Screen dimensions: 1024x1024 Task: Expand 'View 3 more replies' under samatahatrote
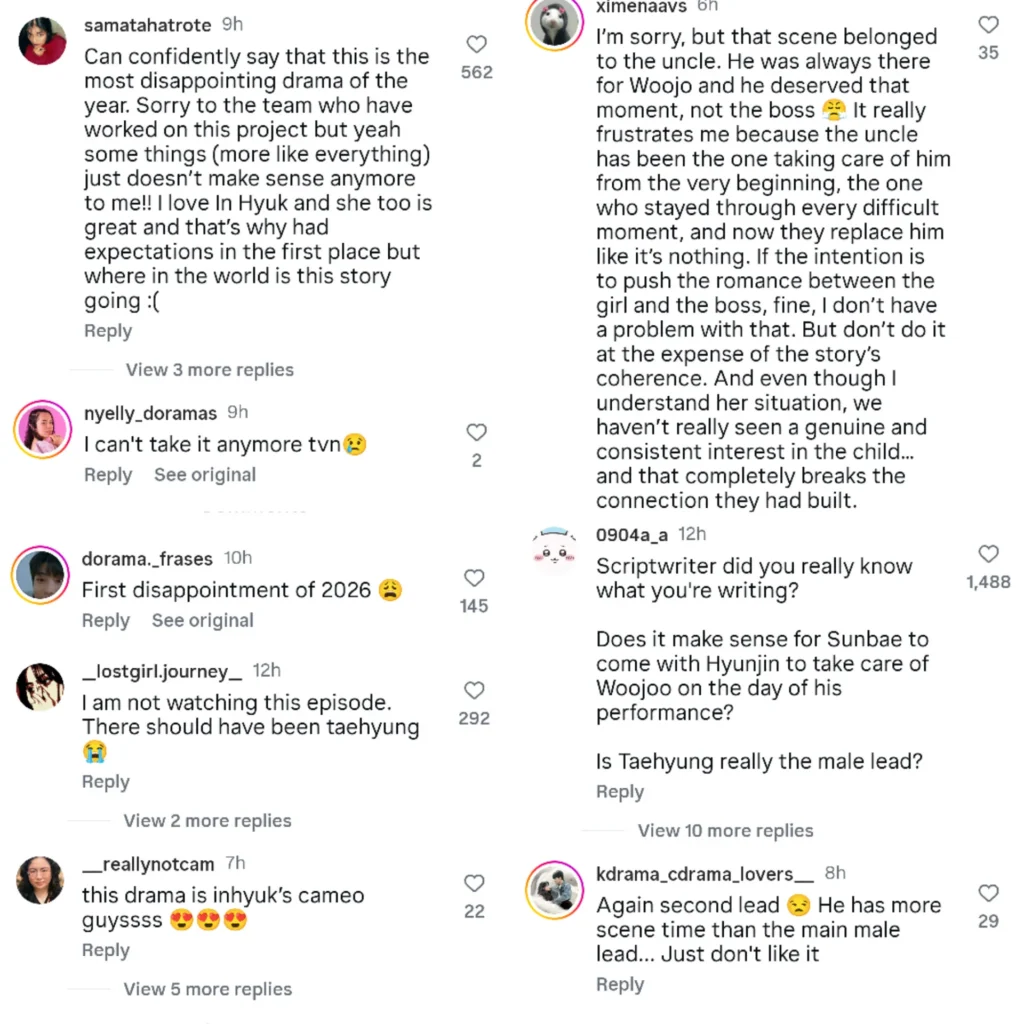tap(209, 369)
